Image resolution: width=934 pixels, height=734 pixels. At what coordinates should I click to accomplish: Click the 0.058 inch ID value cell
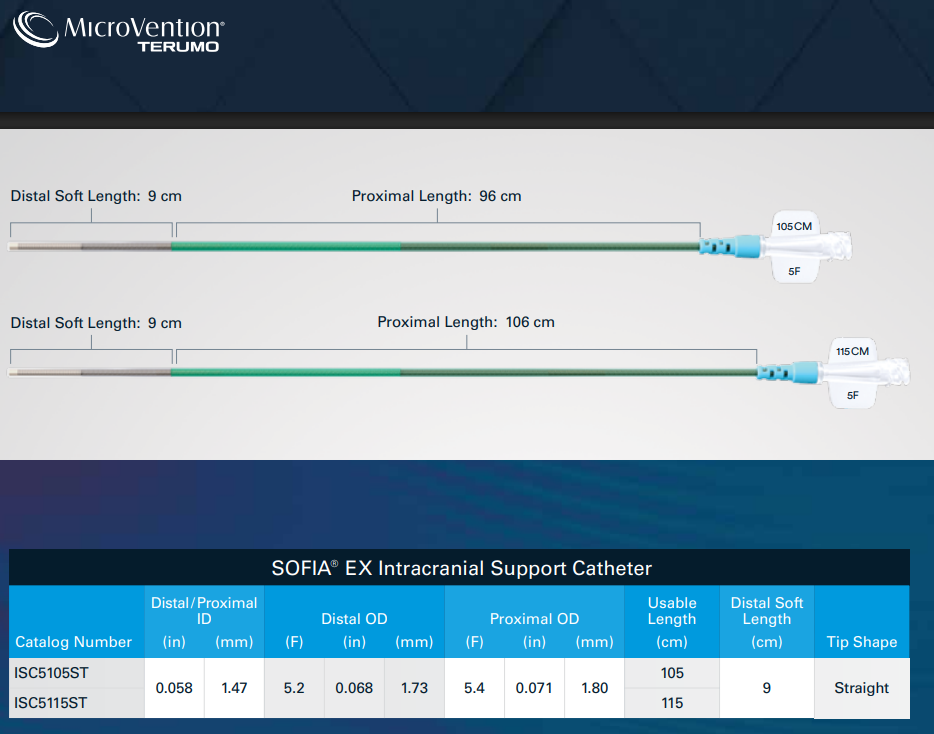coord(174,688)
